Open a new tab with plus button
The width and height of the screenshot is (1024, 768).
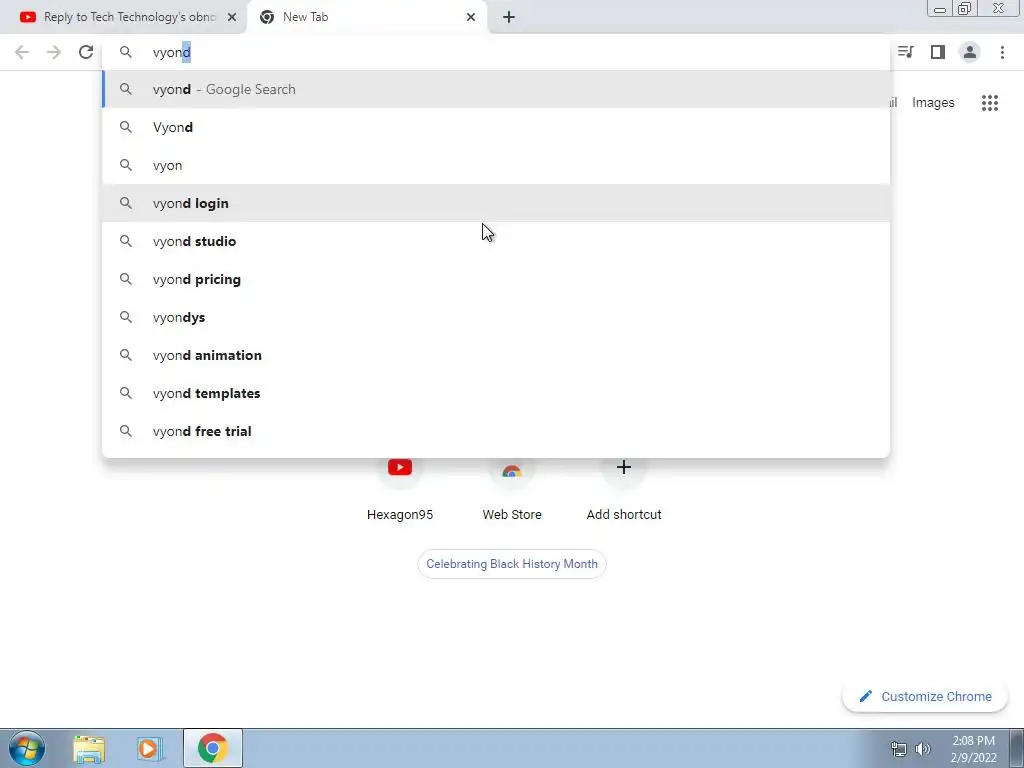[509, 17]
